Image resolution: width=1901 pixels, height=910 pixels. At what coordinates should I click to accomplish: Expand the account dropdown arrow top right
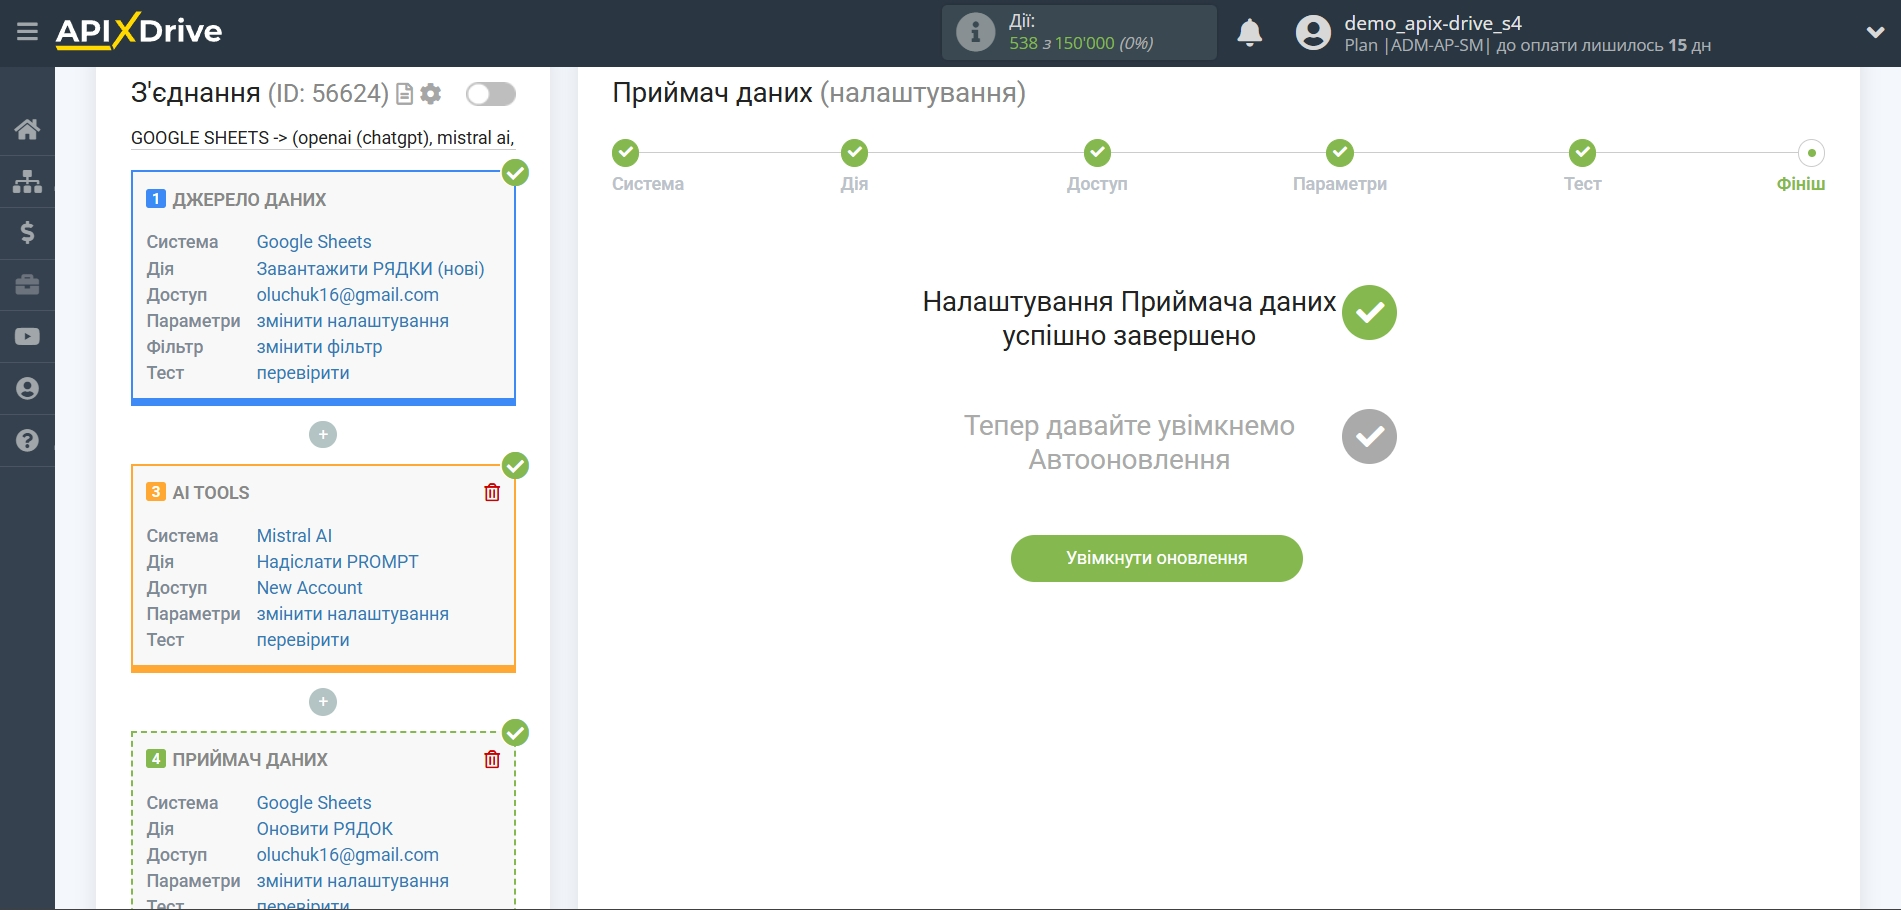[1874, 32]
